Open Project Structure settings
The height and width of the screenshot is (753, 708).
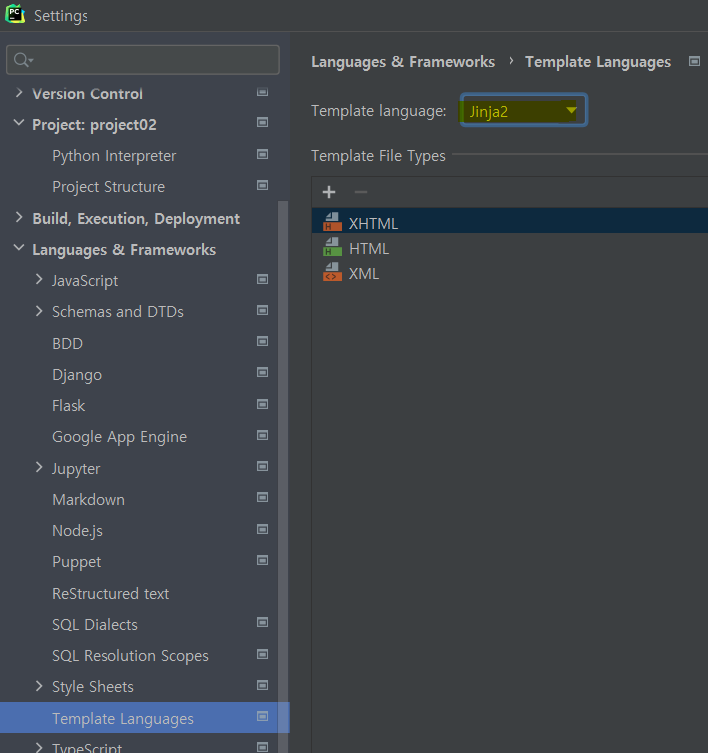109,187
